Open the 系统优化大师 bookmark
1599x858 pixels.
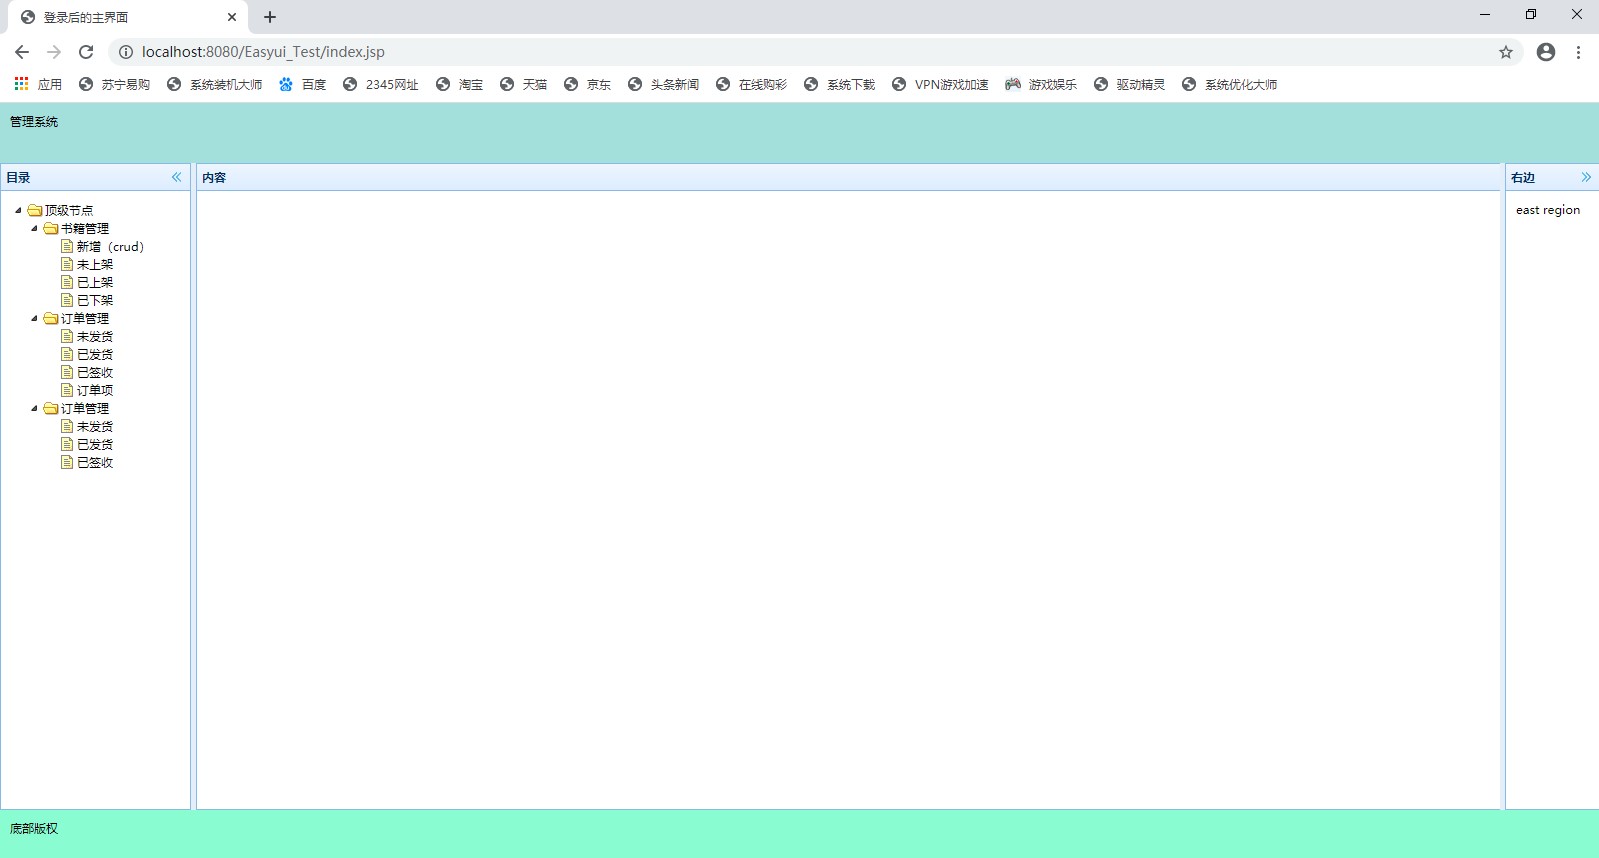(x=1229, y=84)
